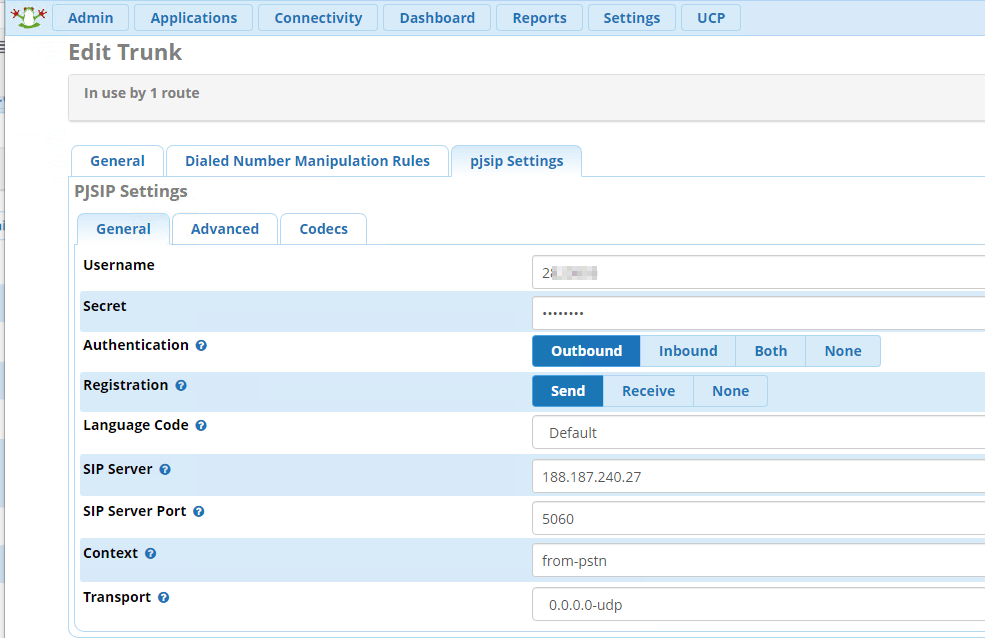Screen dimensions: 985x638
Task: Open the Language Code dropdown
Action: [758, 433]
